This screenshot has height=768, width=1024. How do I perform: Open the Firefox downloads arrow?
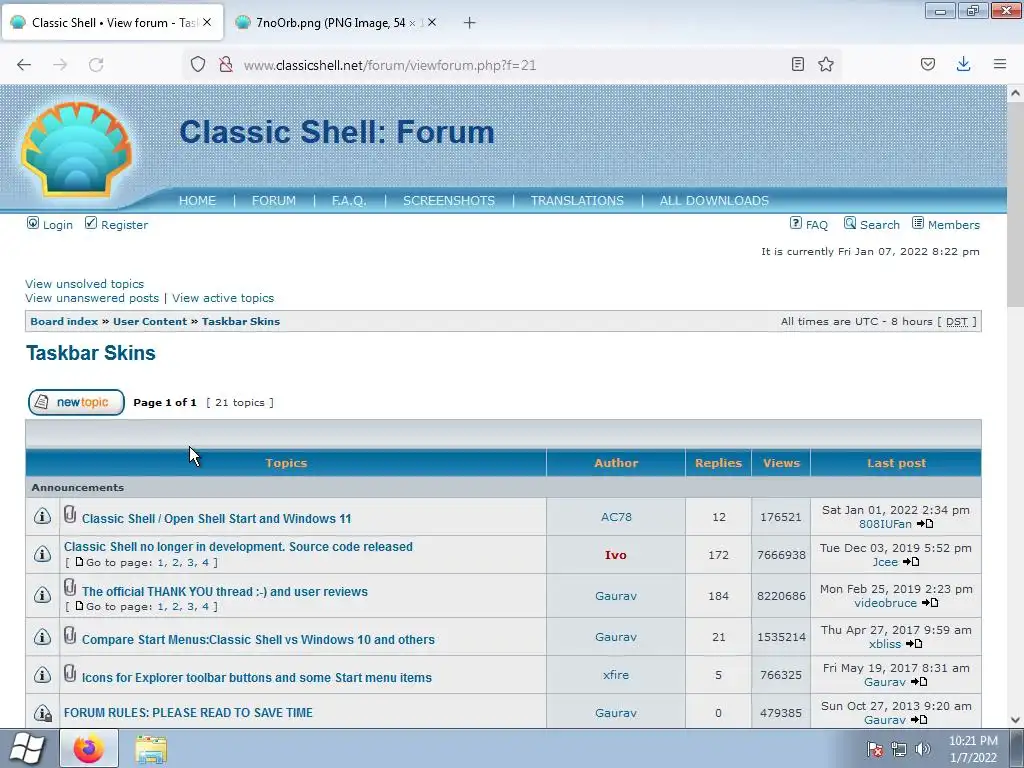tap(963, 64)
